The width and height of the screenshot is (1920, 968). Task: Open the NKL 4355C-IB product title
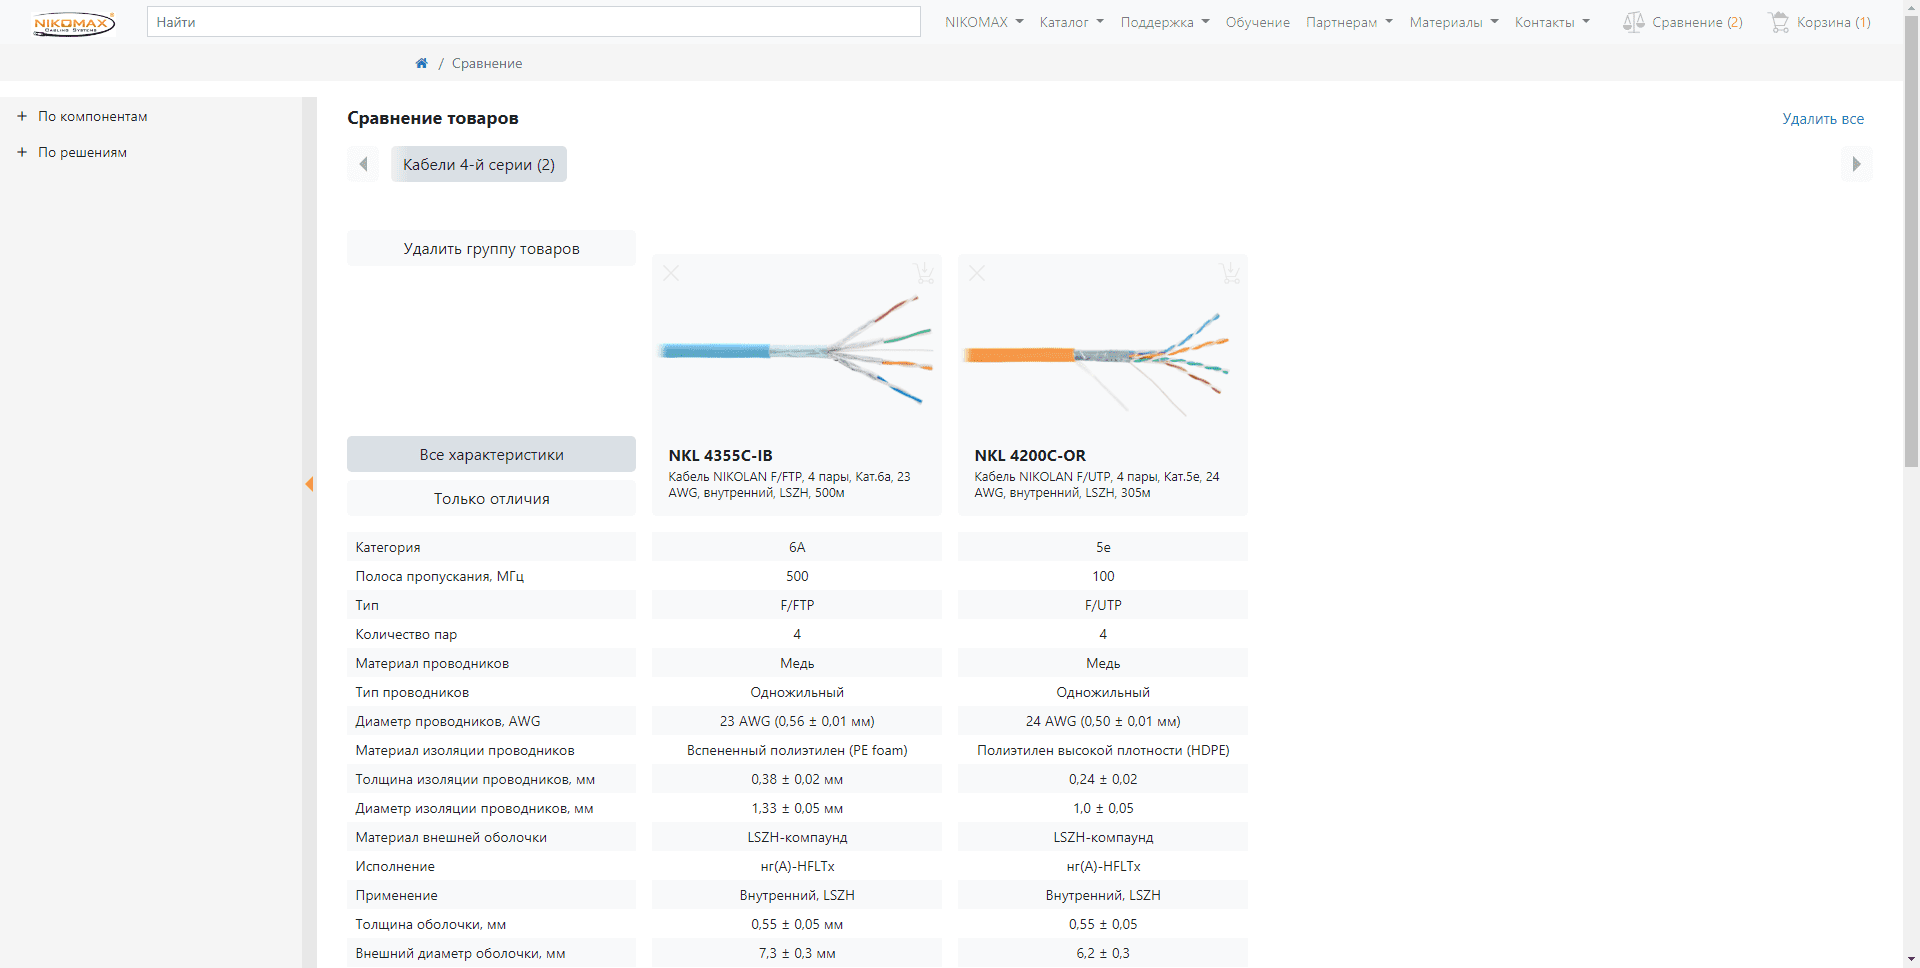coord(720,455)
